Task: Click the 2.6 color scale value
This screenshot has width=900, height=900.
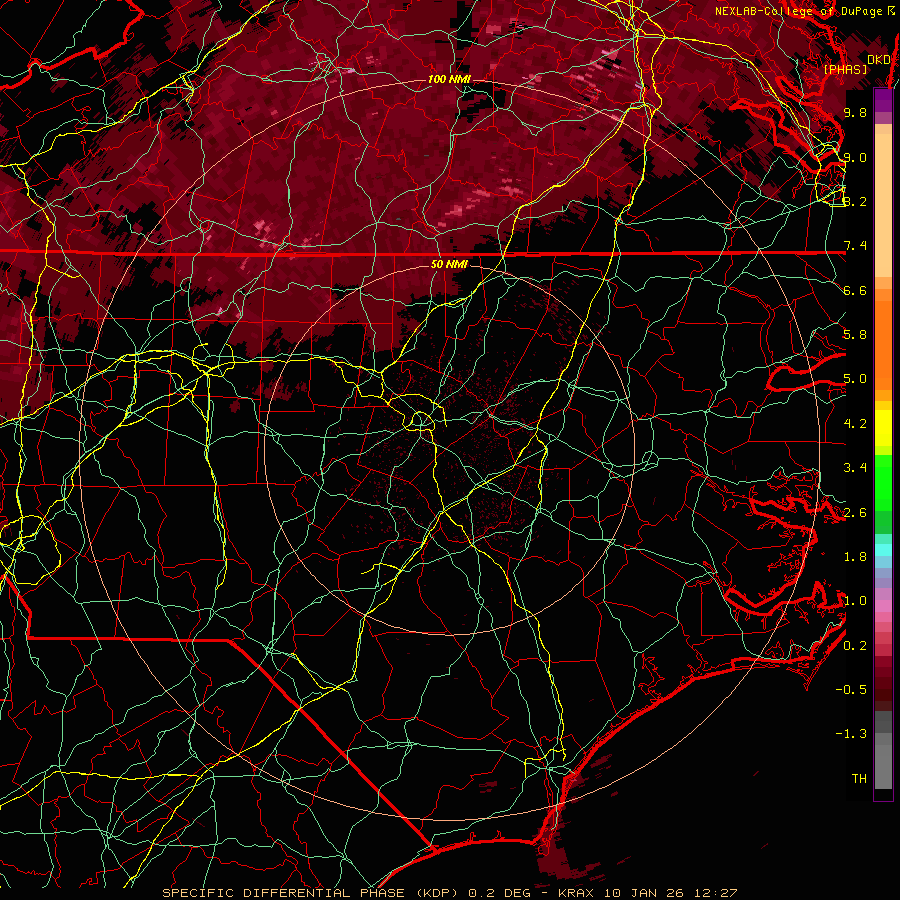Action: point(855,512)
